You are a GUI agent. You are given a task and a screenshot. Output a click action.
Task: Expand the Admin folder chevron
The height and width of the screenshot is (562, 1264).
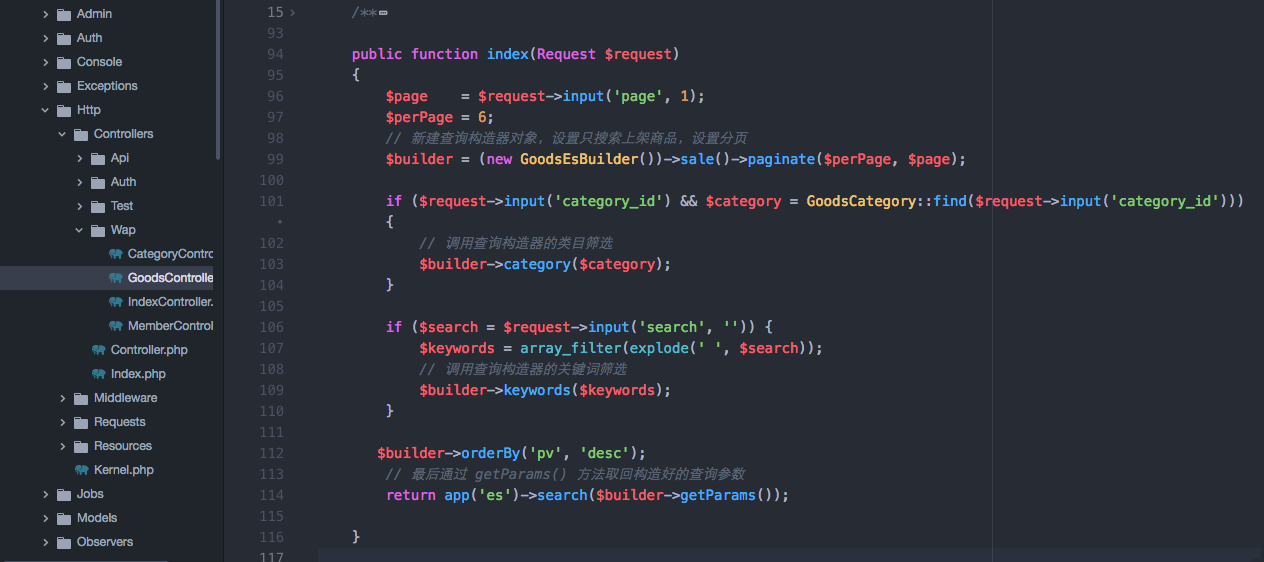pos(45,14)
